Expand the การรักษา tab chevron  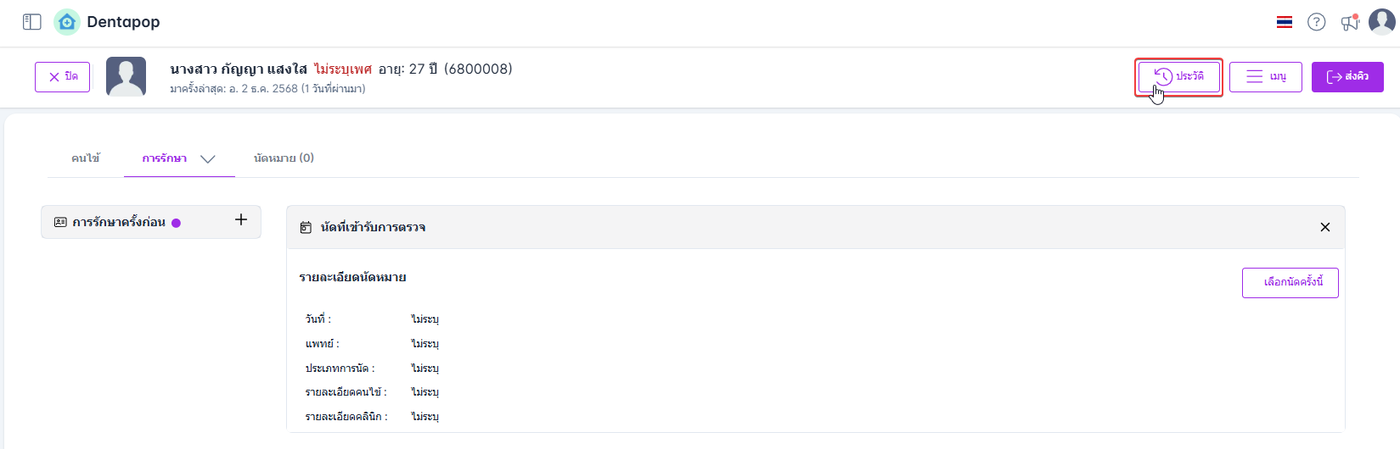[208, 159]
